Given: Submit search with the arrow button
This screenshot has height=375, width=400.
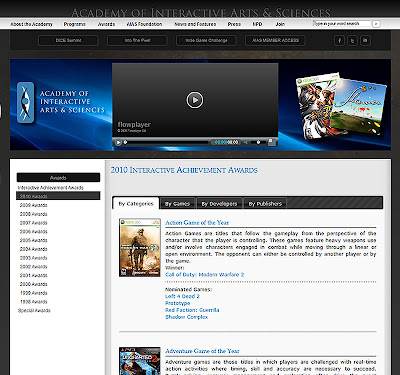Looking at the screenshot, I should click(x=376, y=24).
